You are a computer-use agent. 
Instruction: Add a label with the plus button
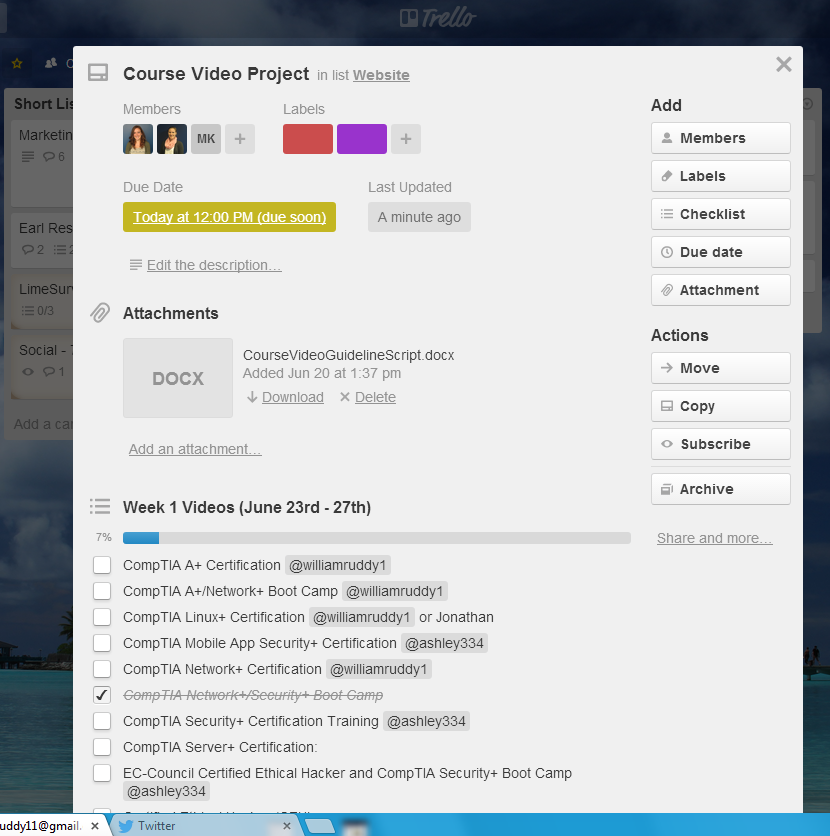point(406,139)
